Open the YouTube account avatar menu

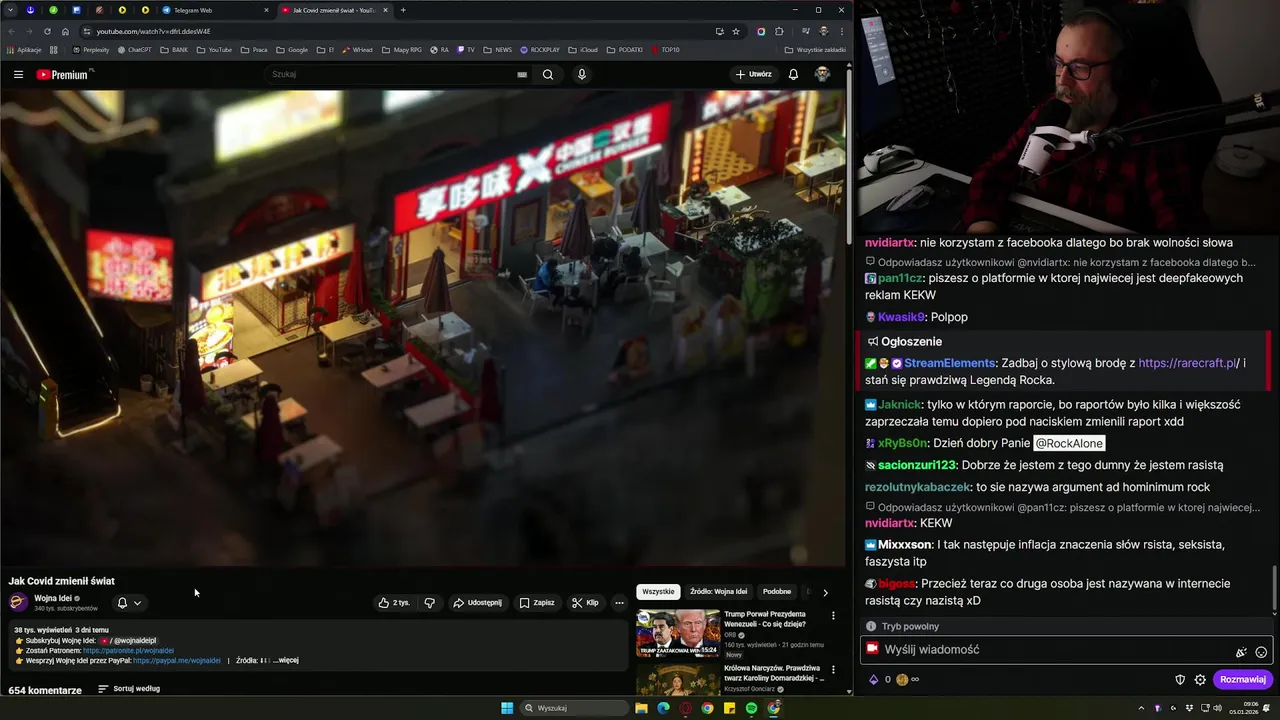[822, 74]
